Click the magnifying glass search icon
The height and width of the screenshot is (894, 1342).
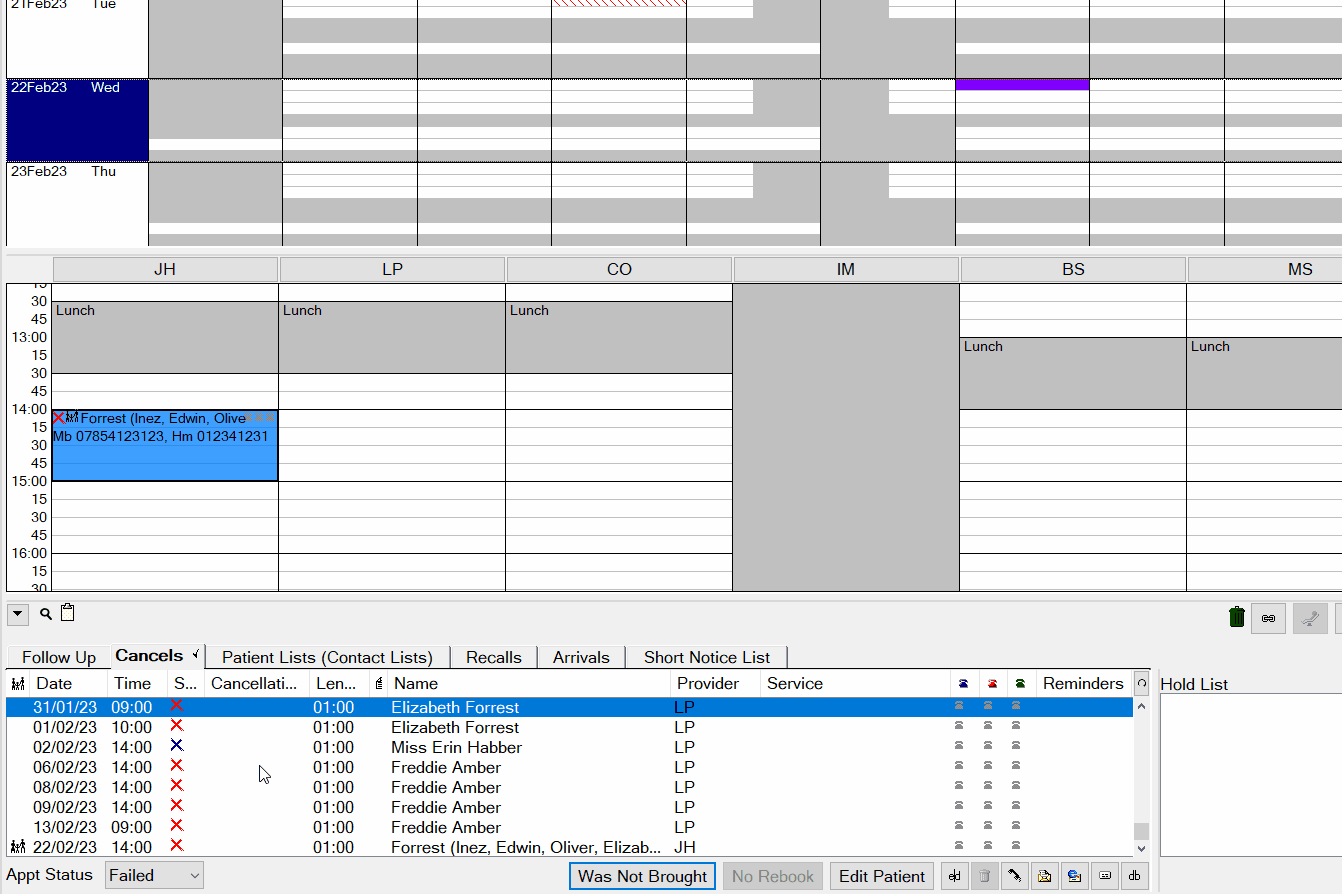(46, 614)
